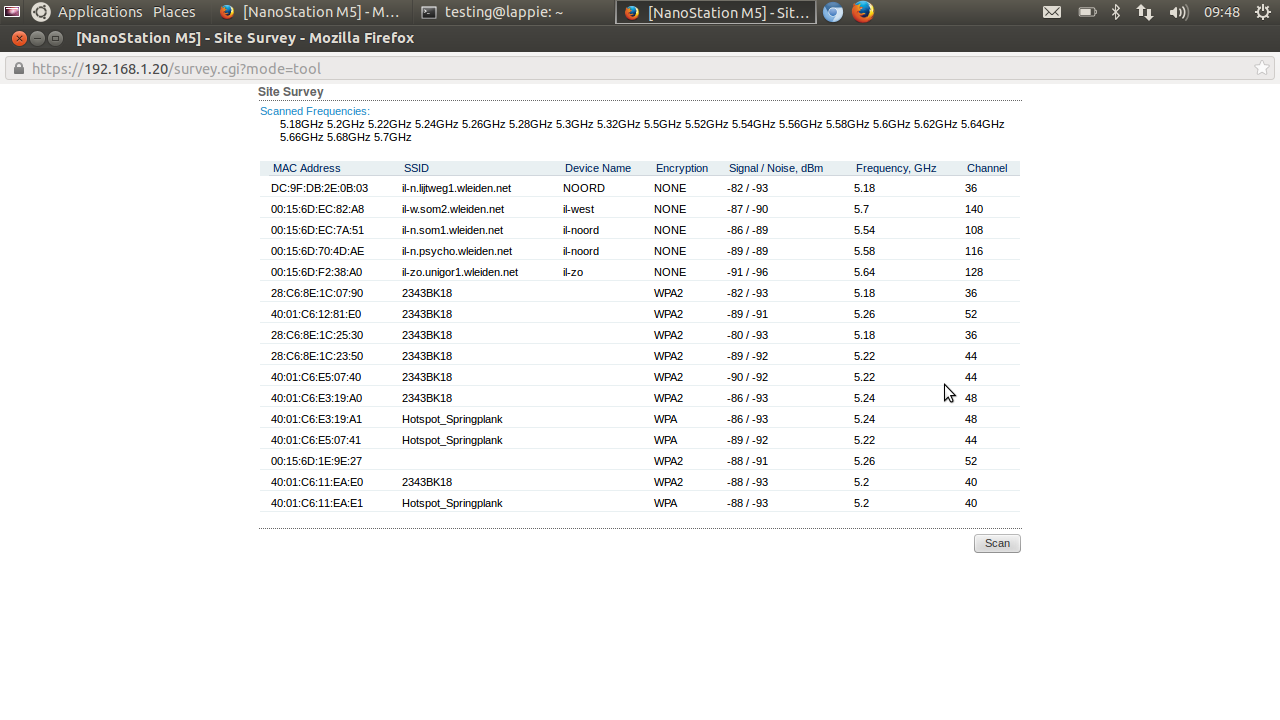Open the sound volume indicator
The height and width of the screenshot is (720, 1280).
(x=1178, y=12)
